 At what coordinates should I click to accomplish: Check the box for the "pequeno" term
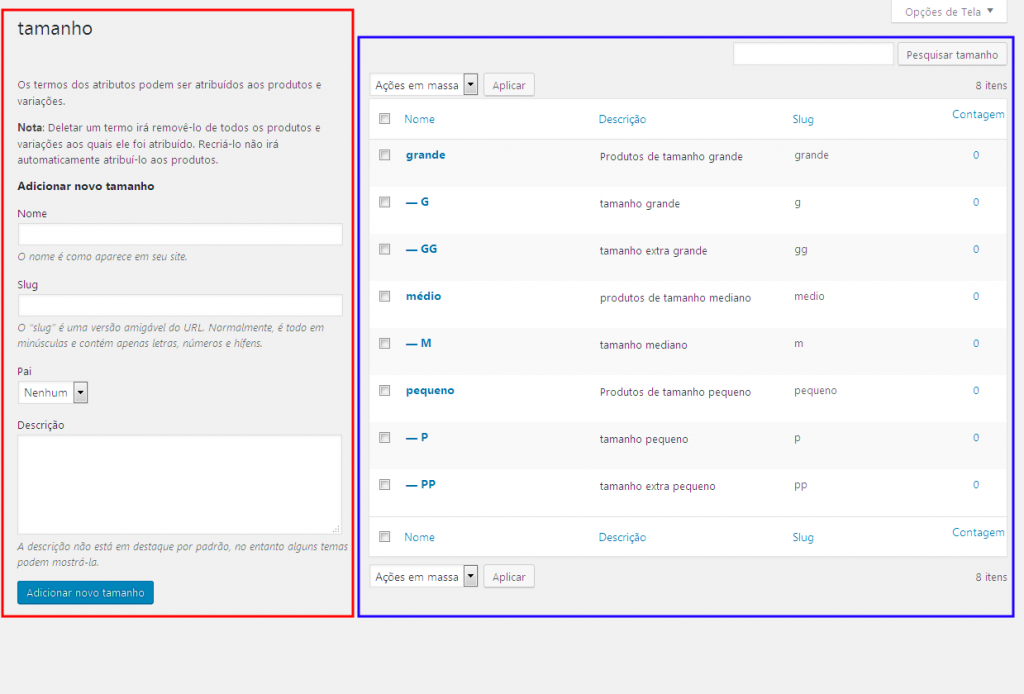coord(384,390)
